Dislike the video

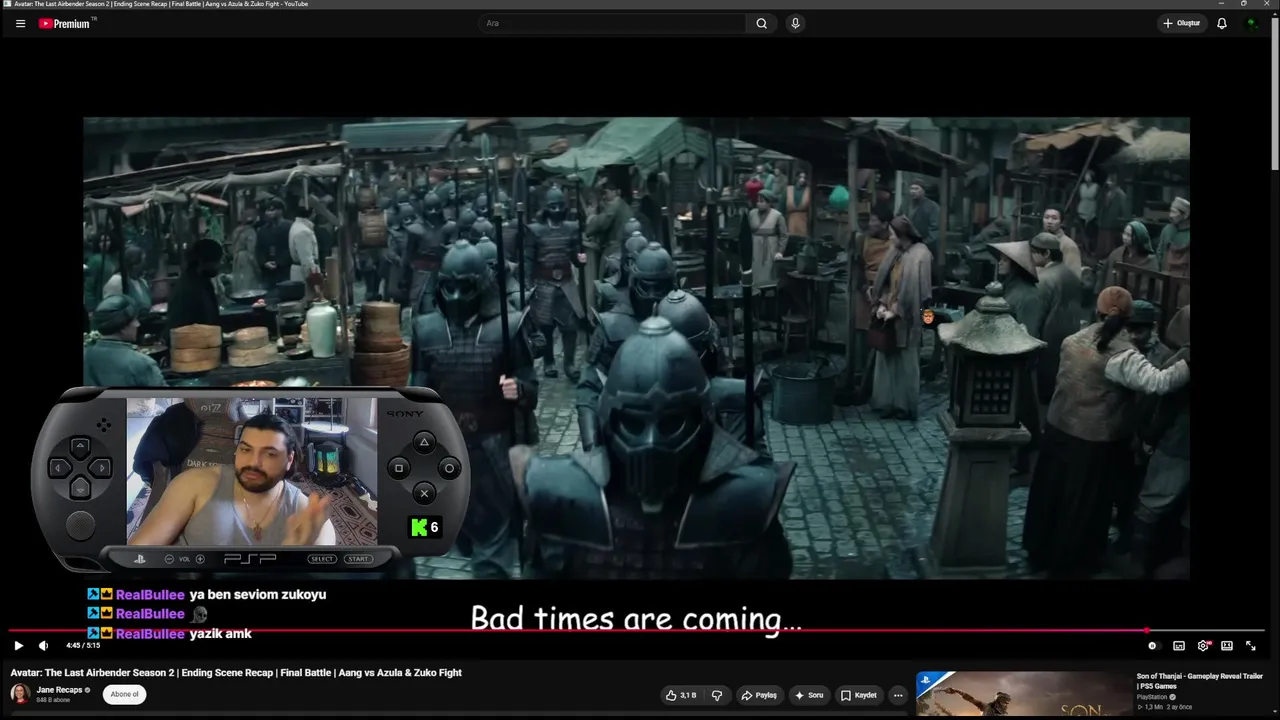coord(716,695)
